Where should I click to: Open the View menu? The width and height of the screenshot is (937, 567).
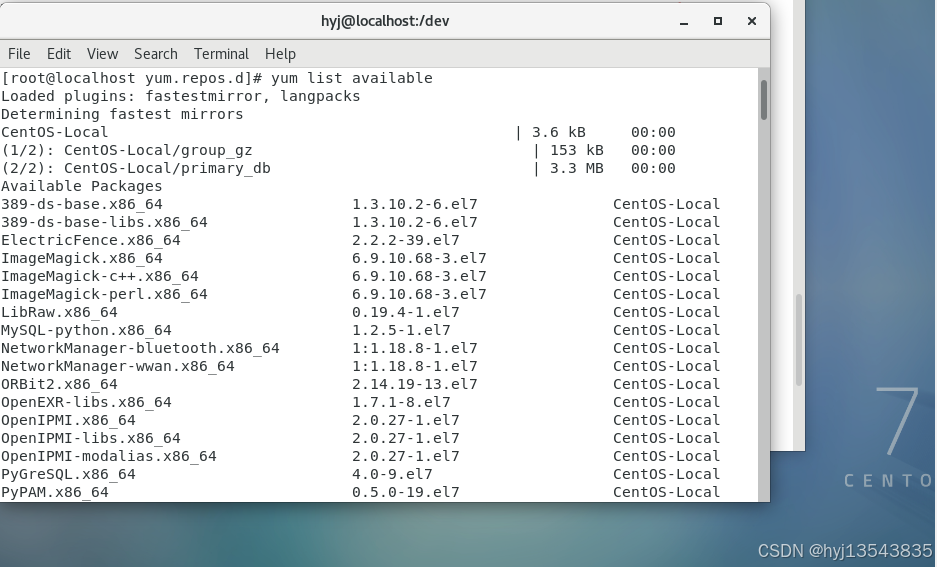pos(102,54)
